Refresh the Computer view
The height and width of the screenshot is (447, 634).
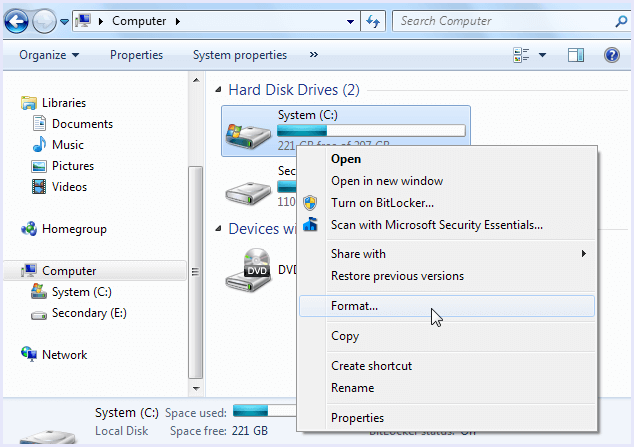click(x=373, y=21)
